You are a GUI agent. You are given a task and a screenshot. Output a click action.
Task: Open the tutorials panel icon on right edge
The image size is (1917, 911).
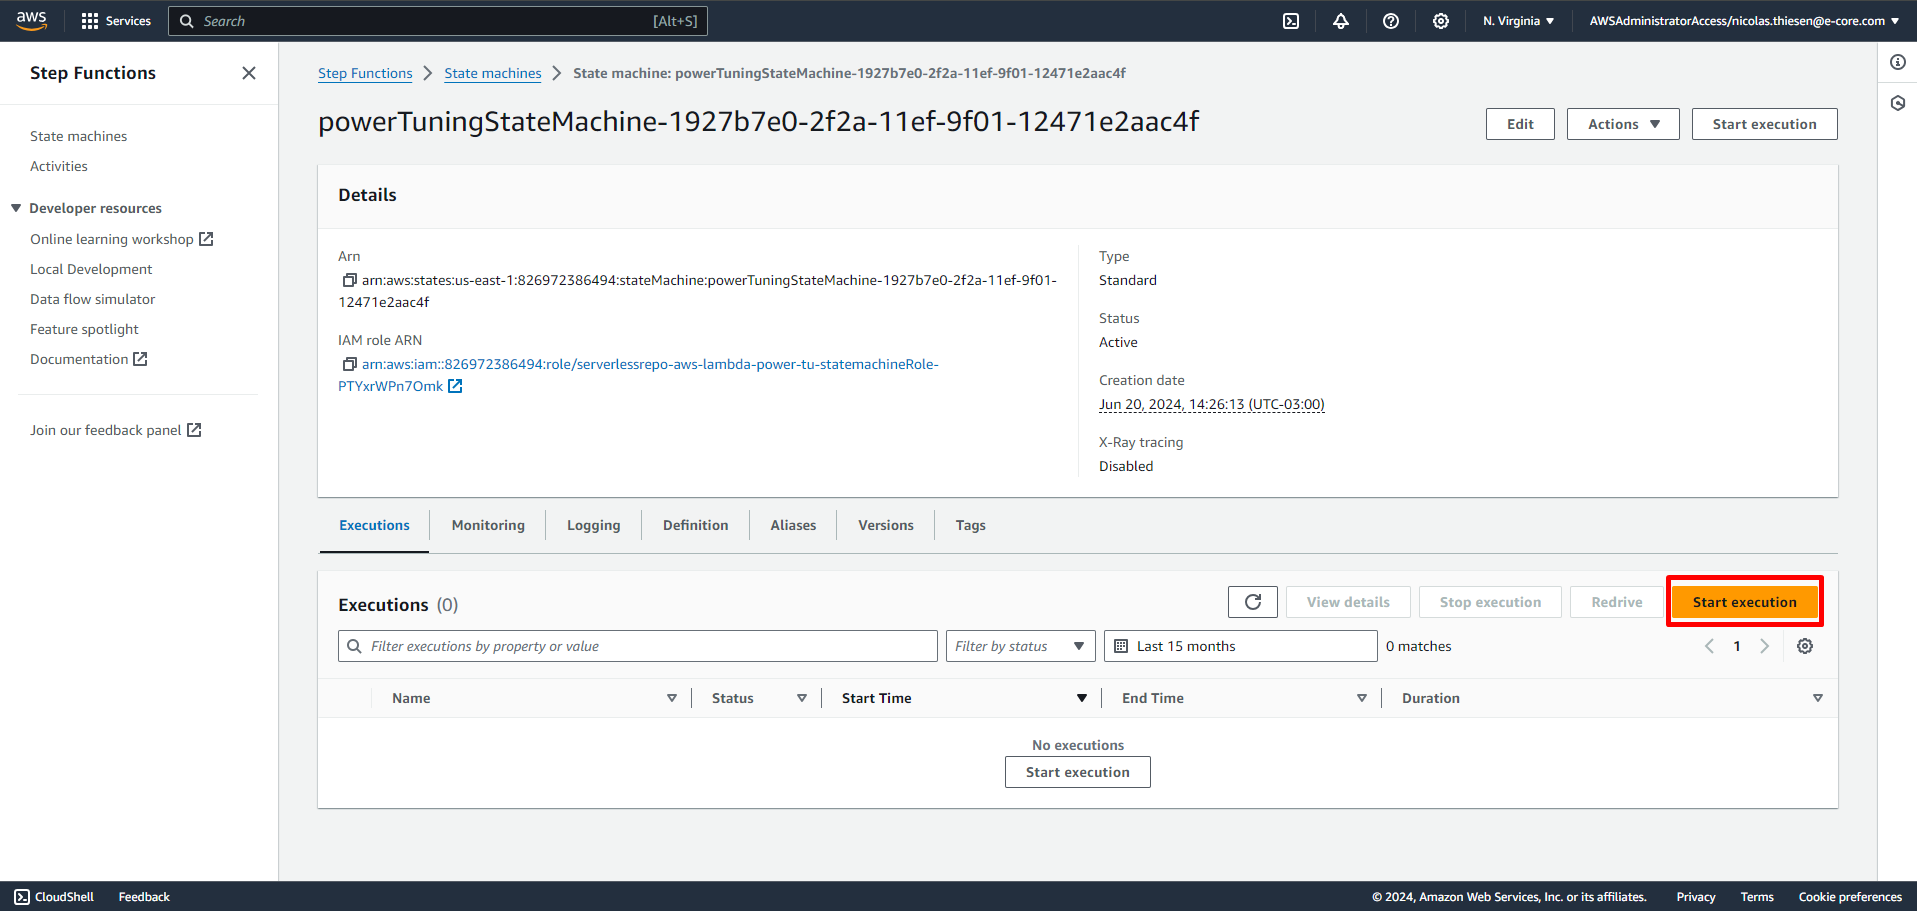1898,103
